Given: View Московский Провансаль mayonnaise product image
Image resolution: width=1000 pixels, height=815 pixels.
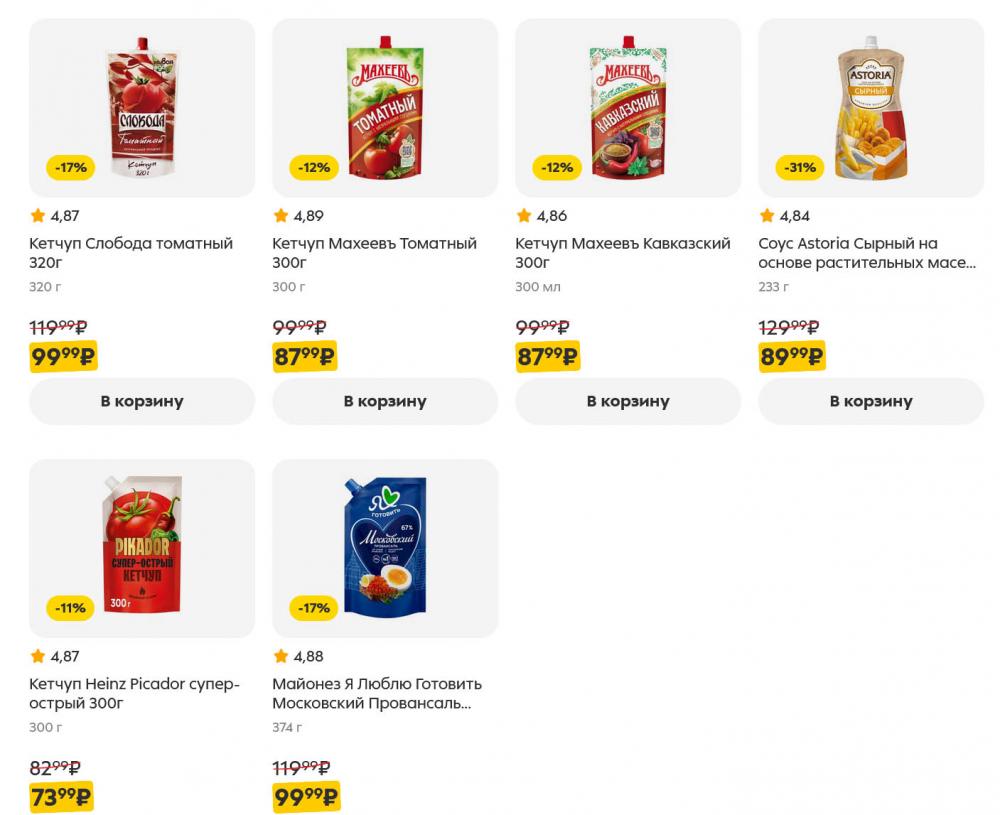Looking at the screenshot, I should [385, 548].
